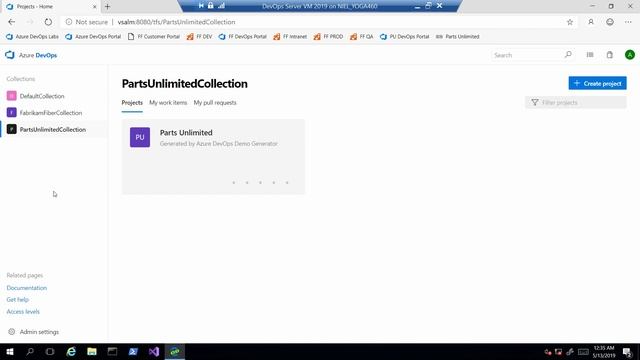Open the Azure DevOps Portal bookmark
Viewport: 640px width, 360px height.
click(x=93, y=36)
